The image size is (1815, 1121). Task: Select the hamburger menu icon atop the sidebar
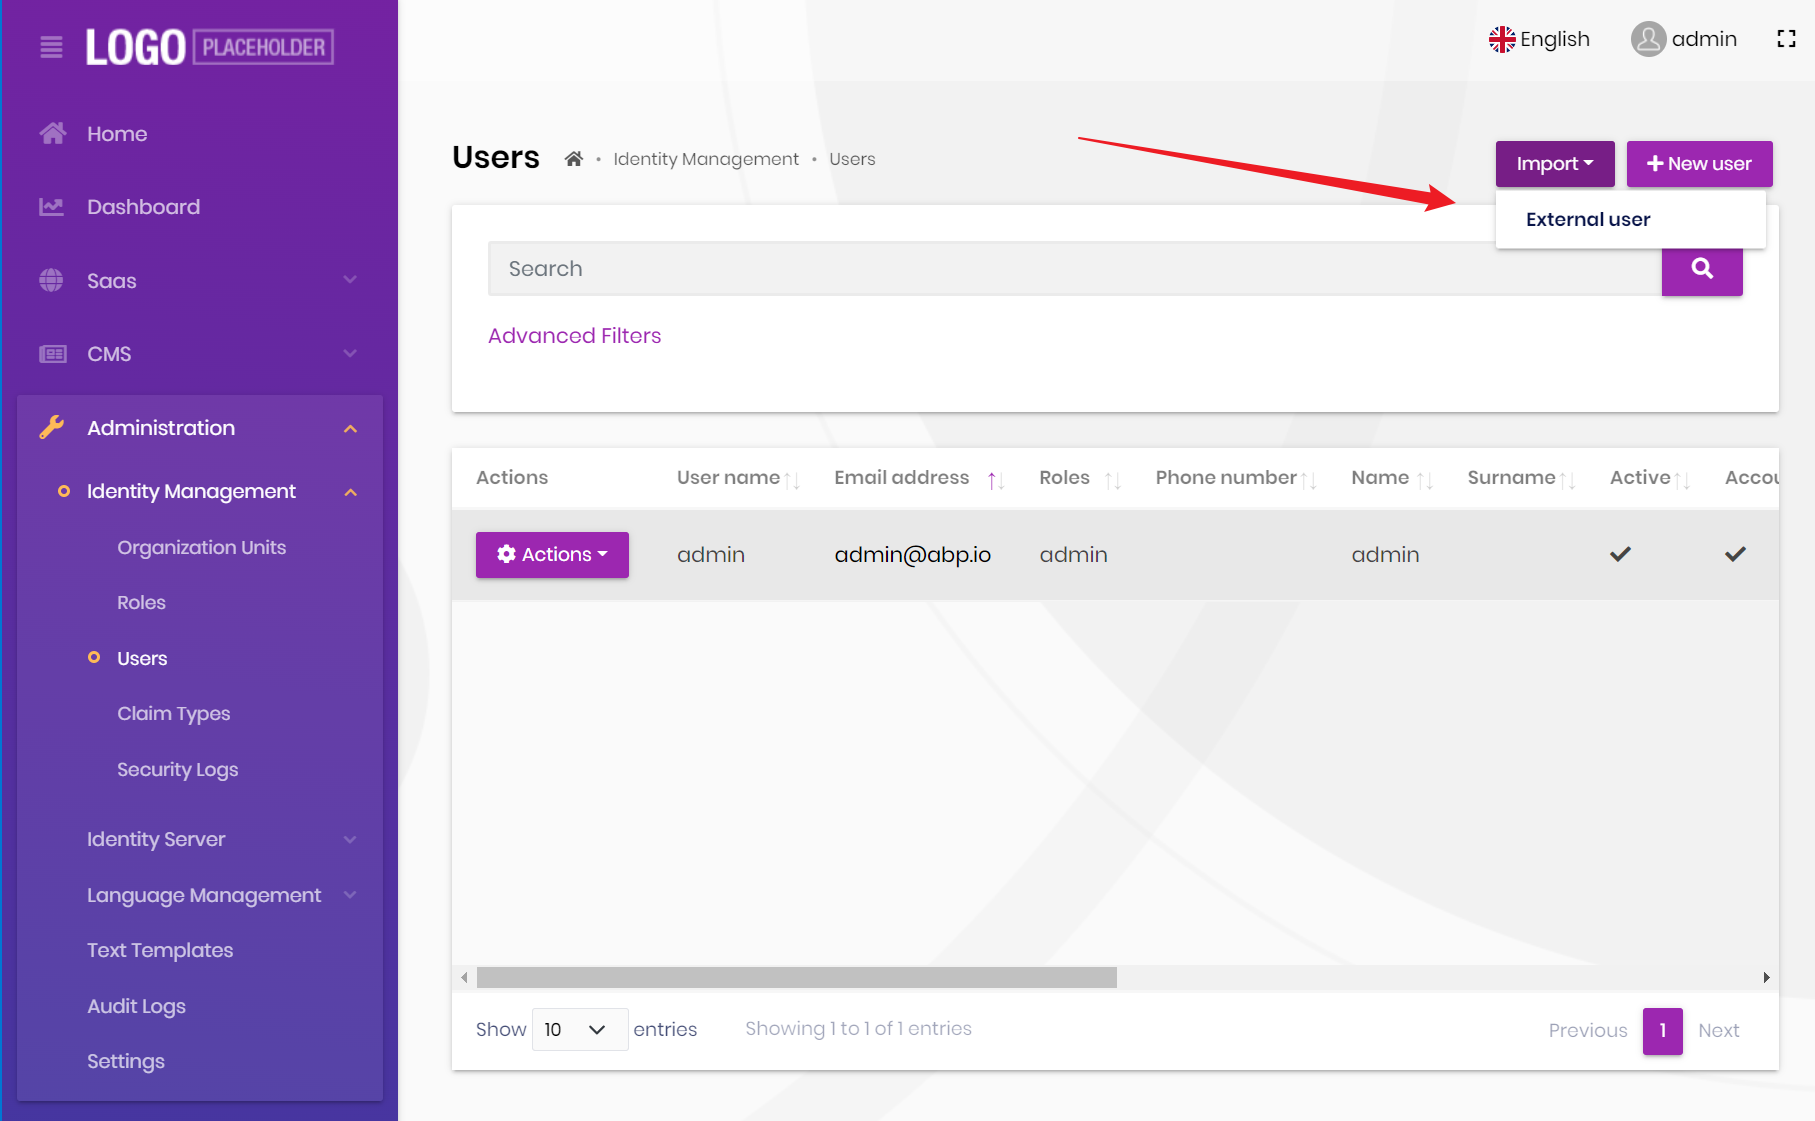pyautogui.click(x=51, y=46)
